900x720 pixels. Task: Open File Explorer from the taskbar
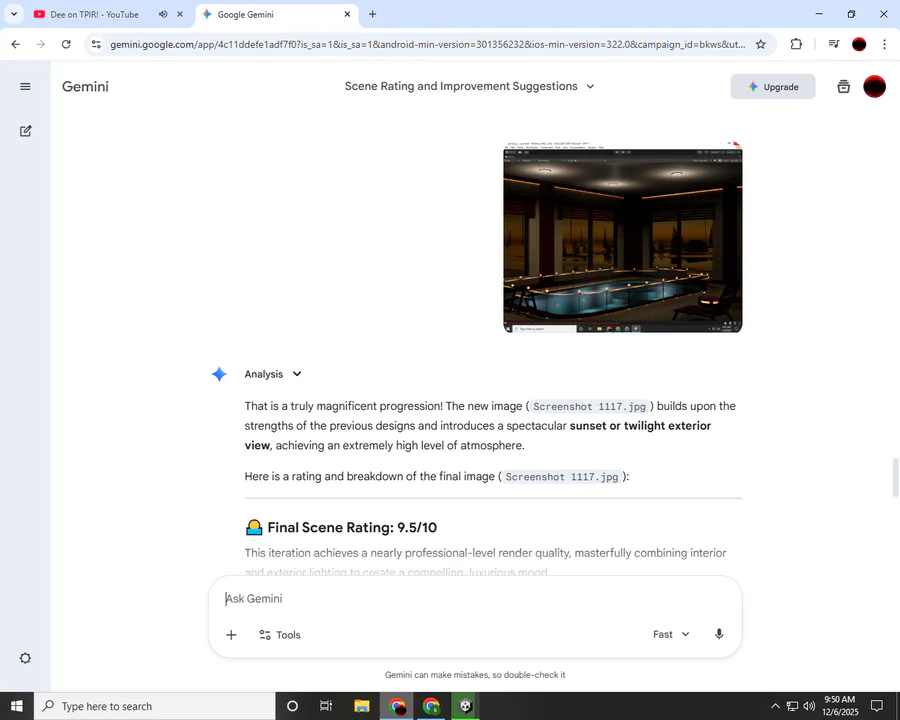coord(362,706)
